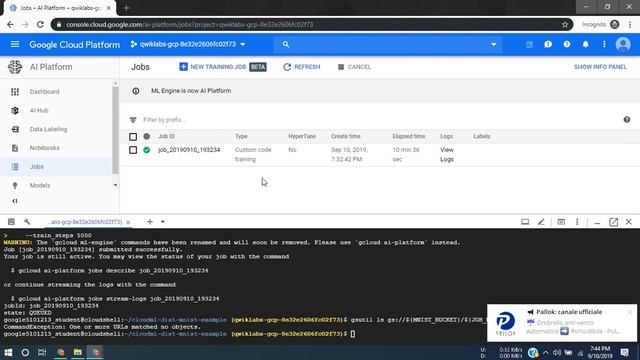Viewport: 640px width, 360px height.
Task: Open the Cloud Shell more options menu
Action: click(577, 222)
